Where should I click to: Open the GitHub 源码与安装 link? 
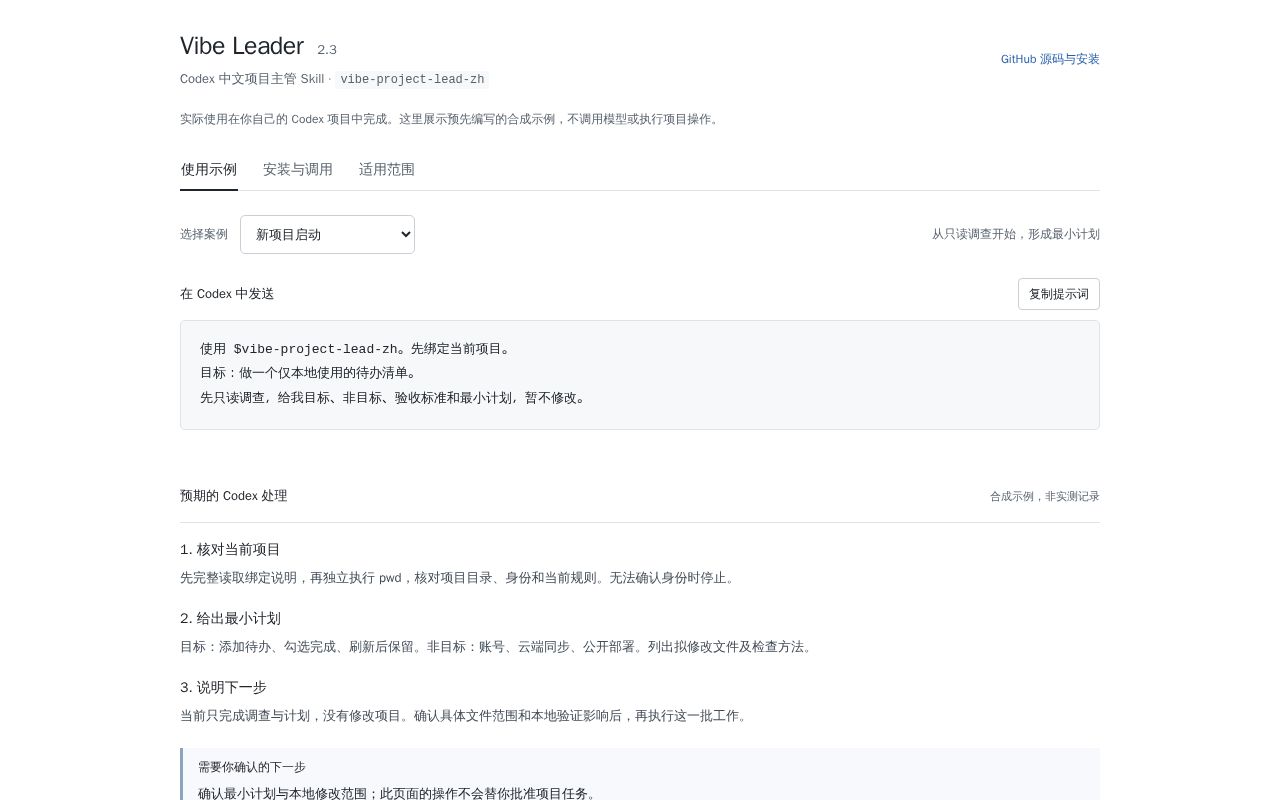pyautogui.click(x=1050, y=59)
